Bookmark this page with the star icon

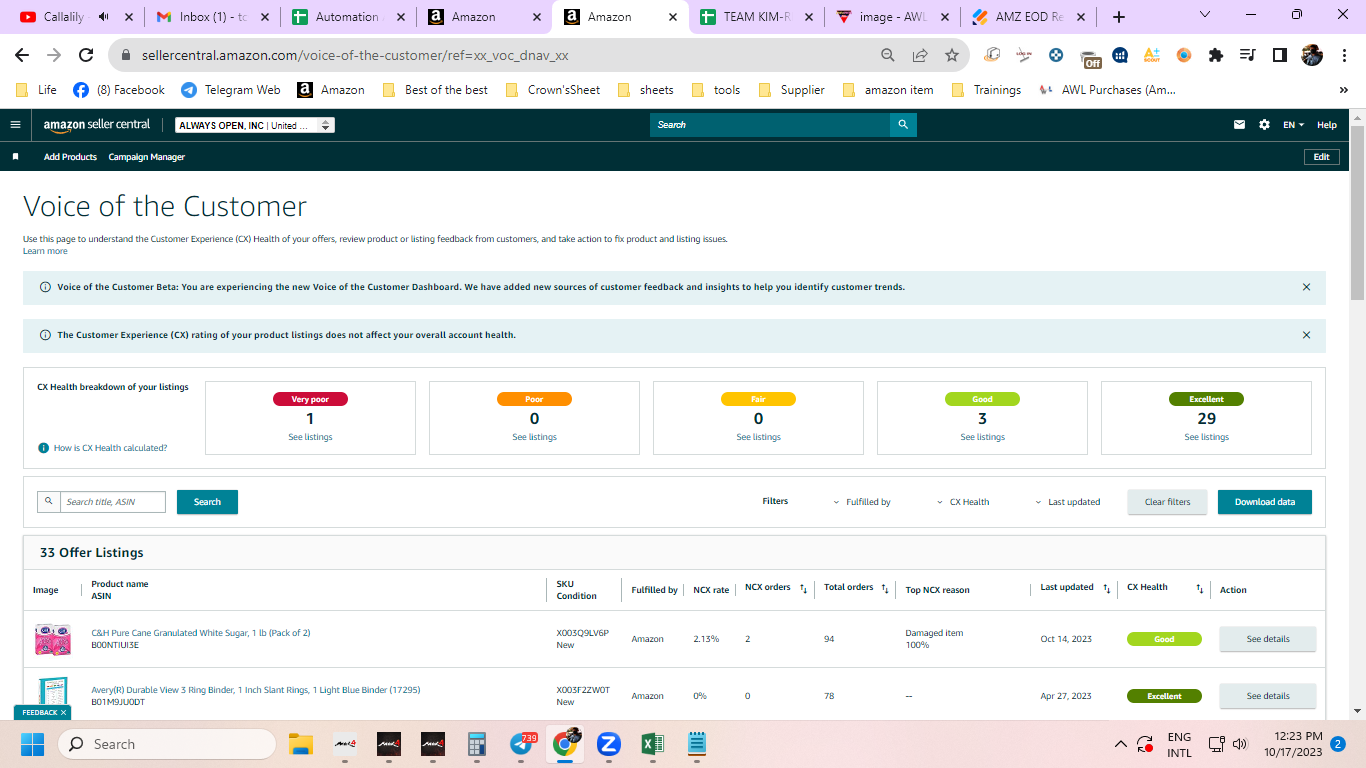click(951, 55)
